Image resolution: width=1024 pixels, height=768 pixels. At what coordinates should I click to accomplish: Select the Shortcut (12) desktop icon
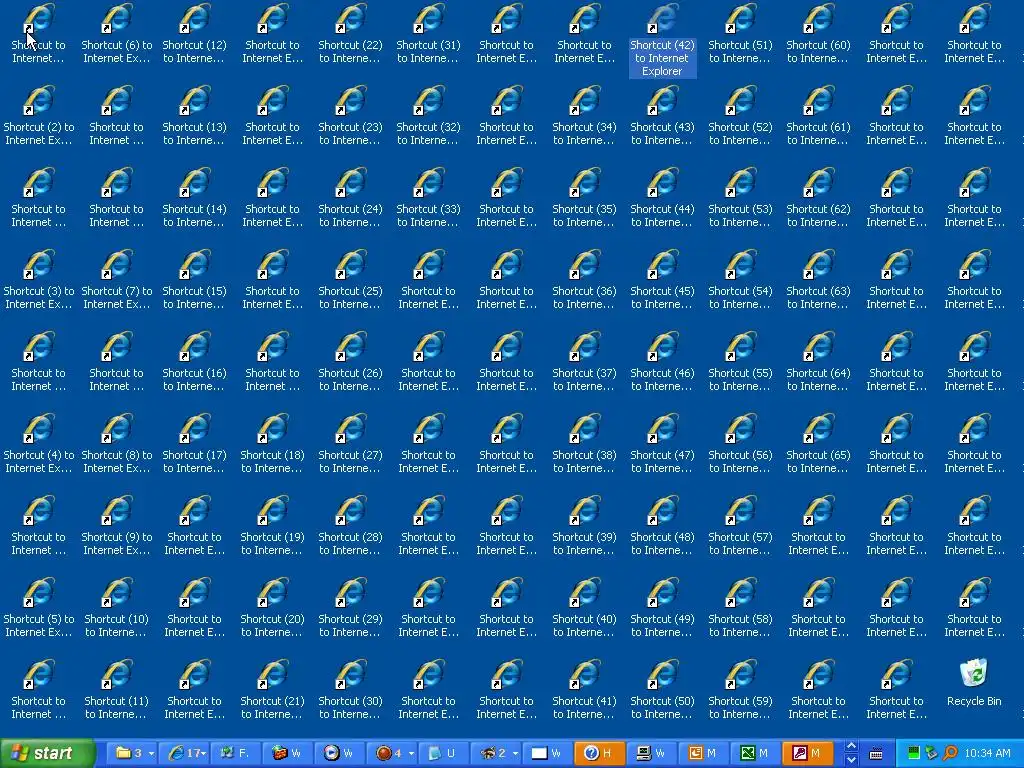coord(195,33)
